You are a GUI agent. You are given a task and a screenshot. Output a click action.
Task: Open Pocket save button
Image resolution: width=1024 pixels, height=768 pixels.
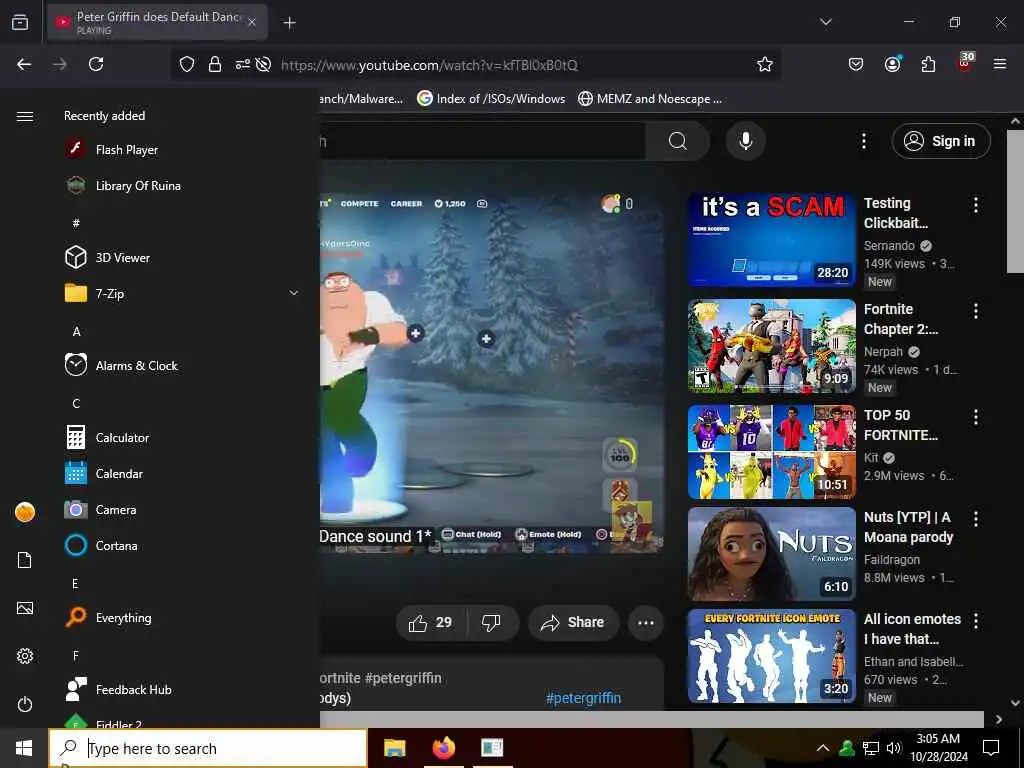tap(856, 64)
